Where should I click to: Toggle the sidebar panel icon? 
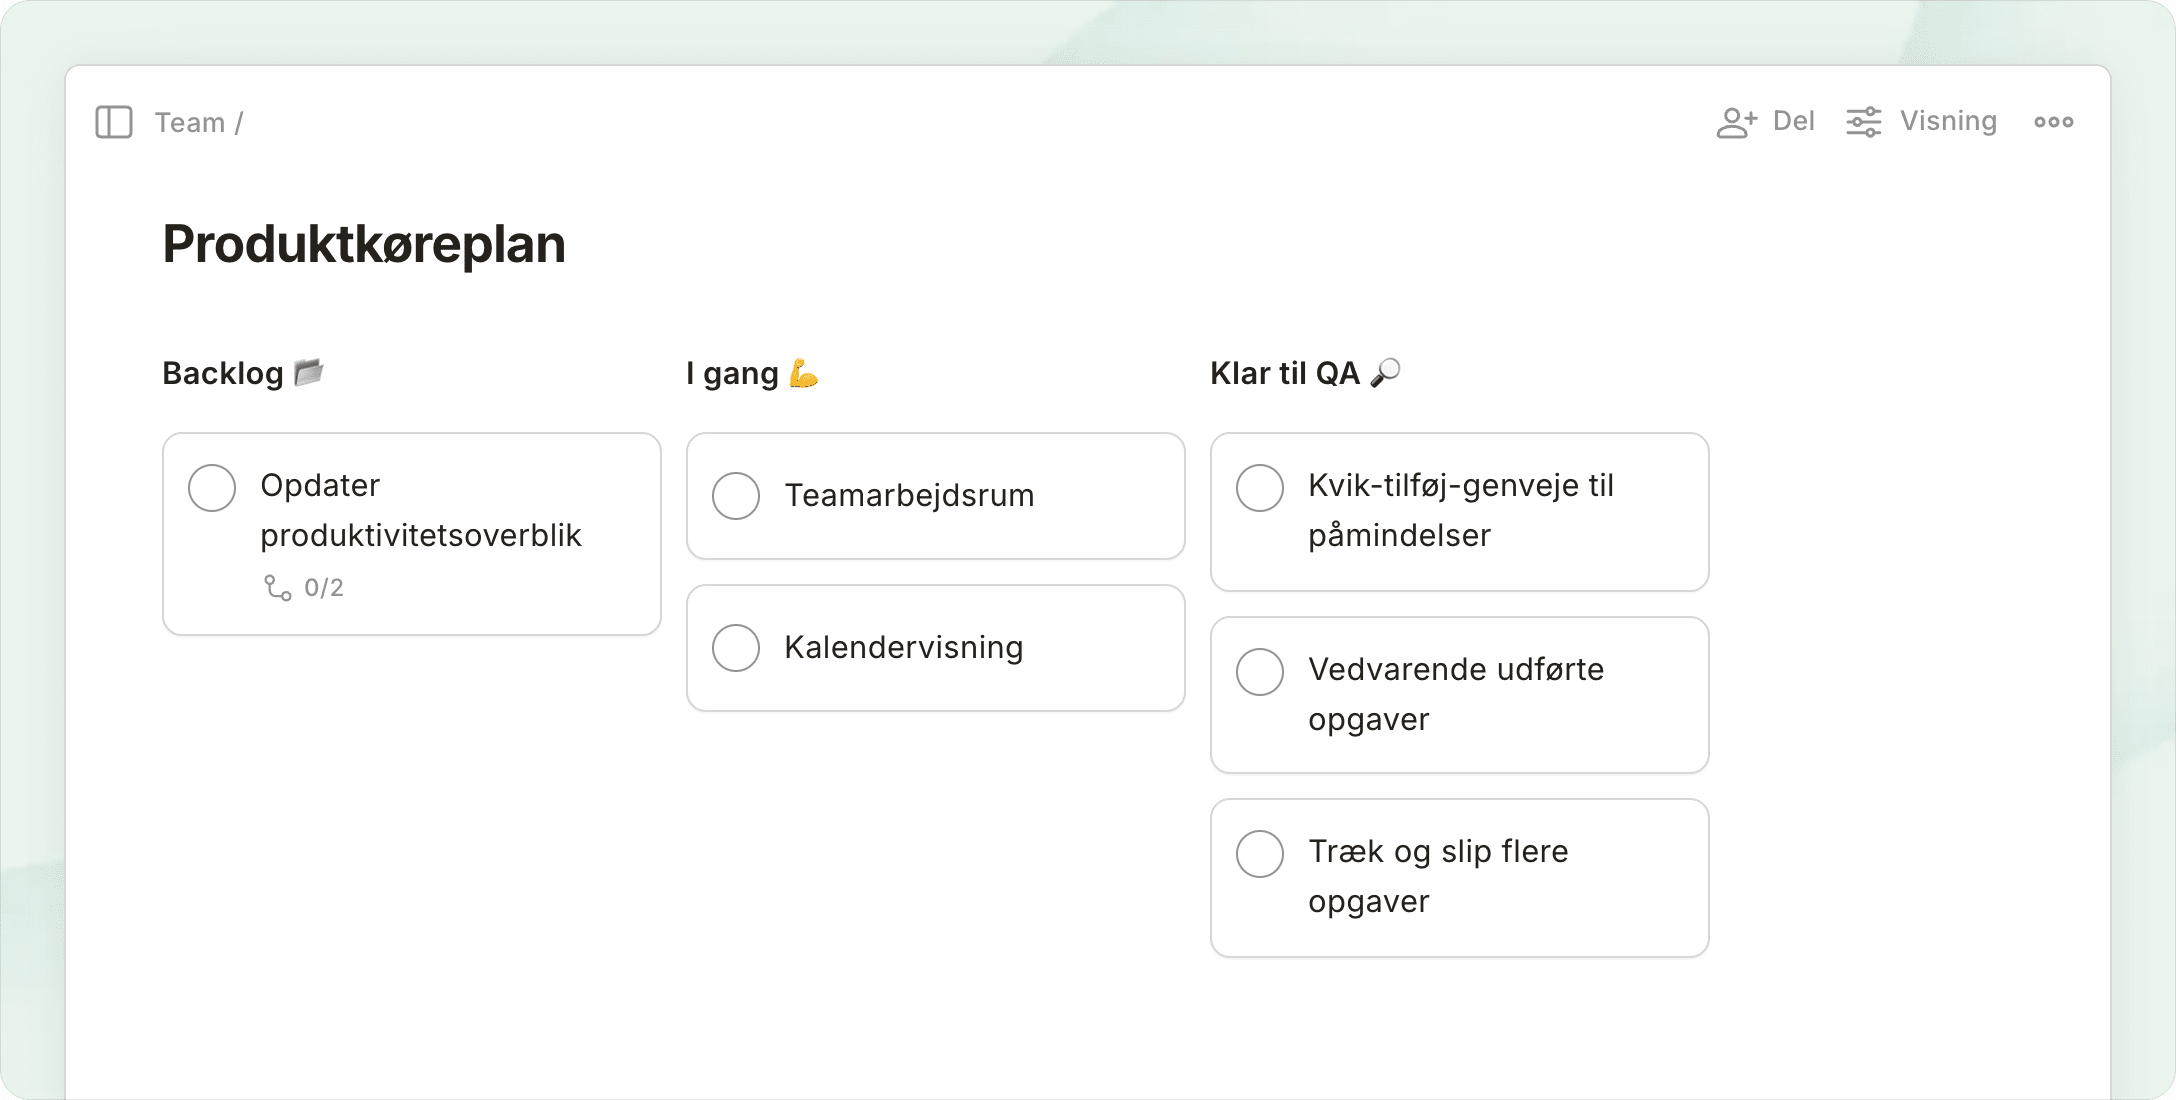[x=114, y=122]
